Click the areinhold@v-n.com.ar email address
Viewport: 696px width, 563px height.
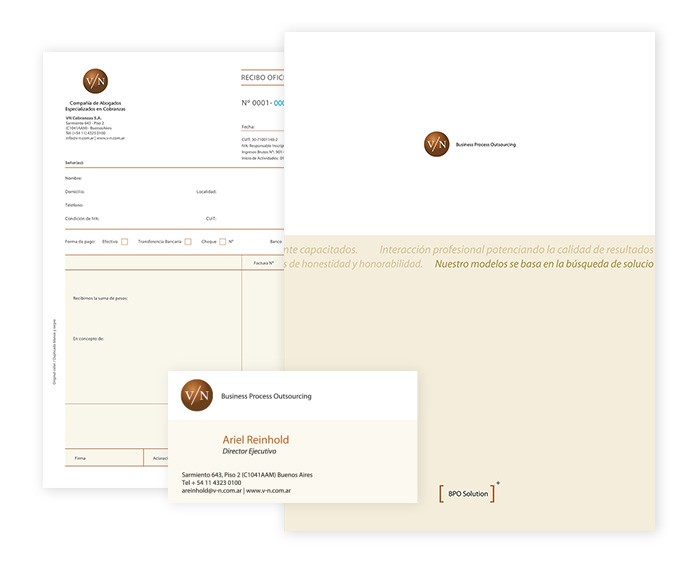coord(212,491)
